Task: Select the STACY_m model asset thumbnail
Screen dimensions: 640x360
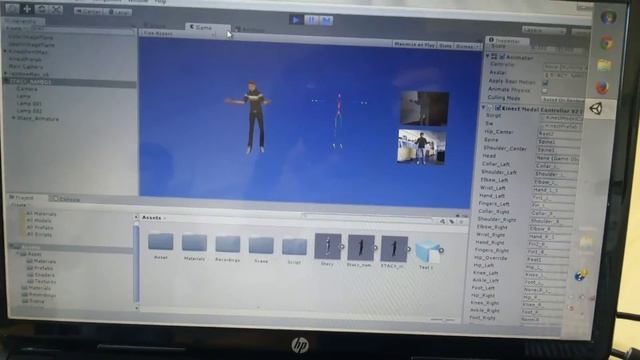Action: point(394,249)
